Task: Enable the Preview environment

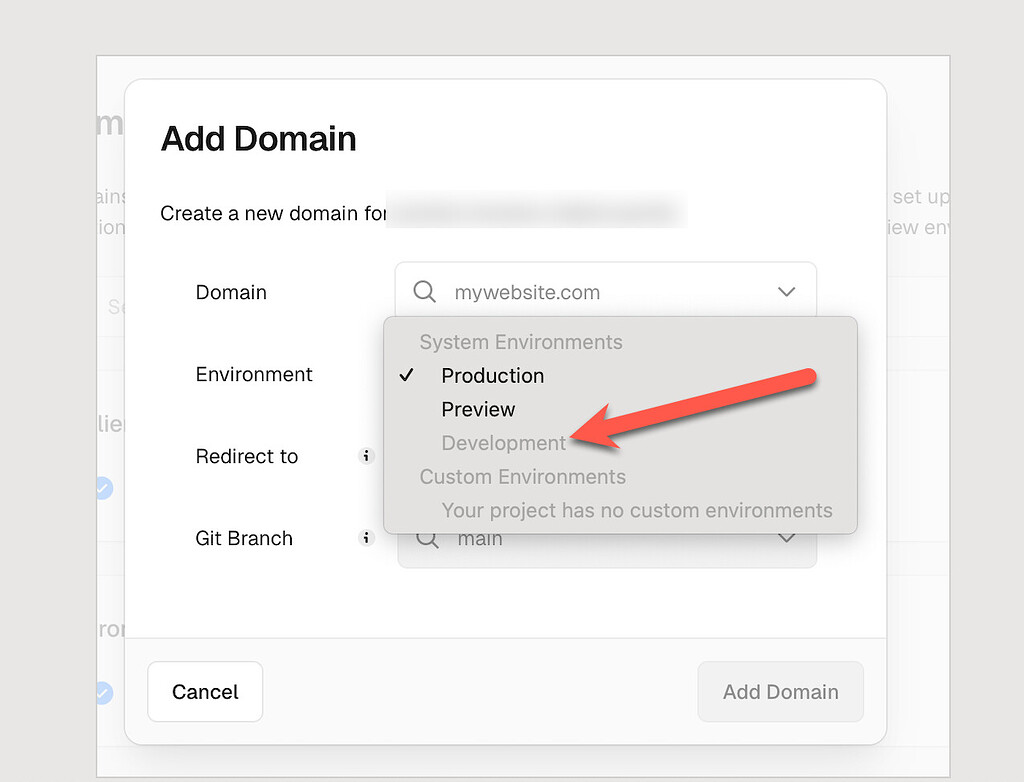Action: click(478, 409)
